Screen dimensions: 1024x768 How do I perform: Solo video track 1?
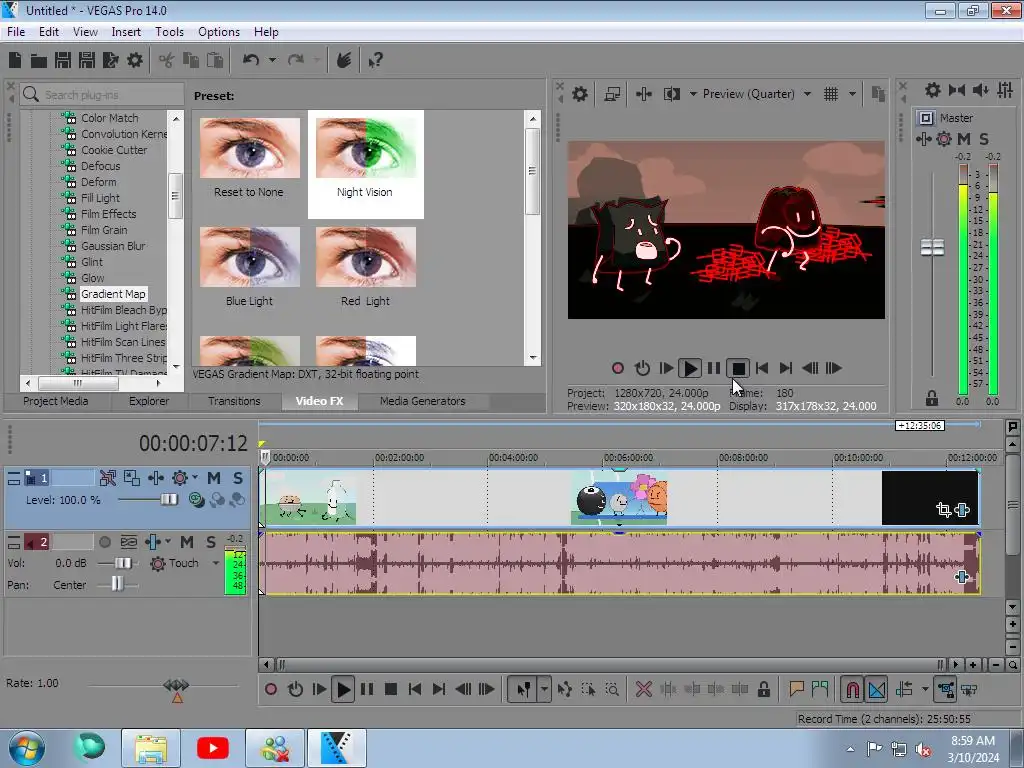238,478
